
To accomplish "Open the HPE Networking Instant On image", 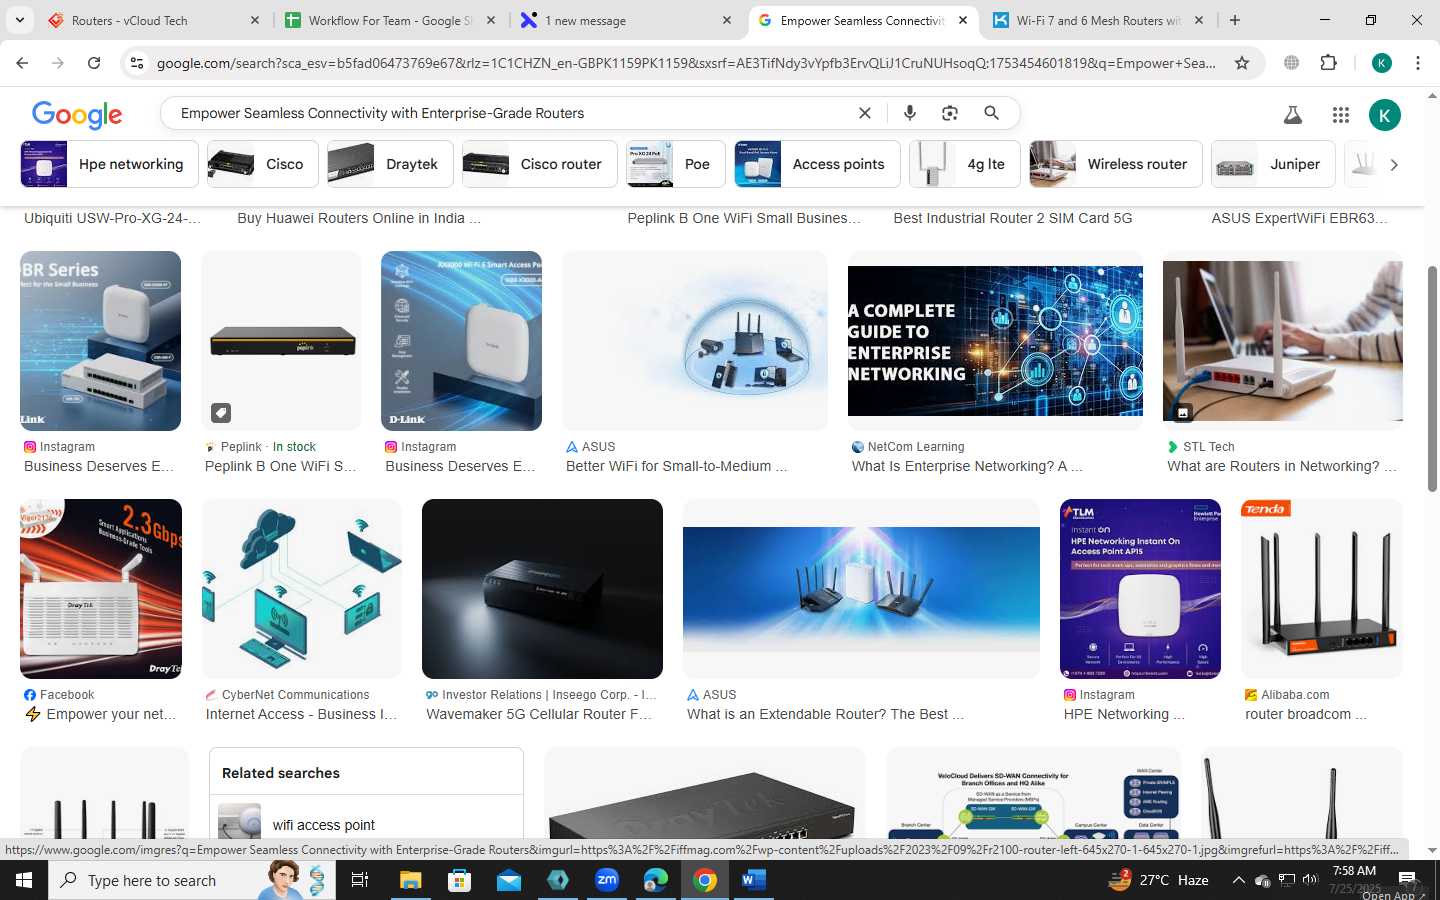I will pos(1140,589).
